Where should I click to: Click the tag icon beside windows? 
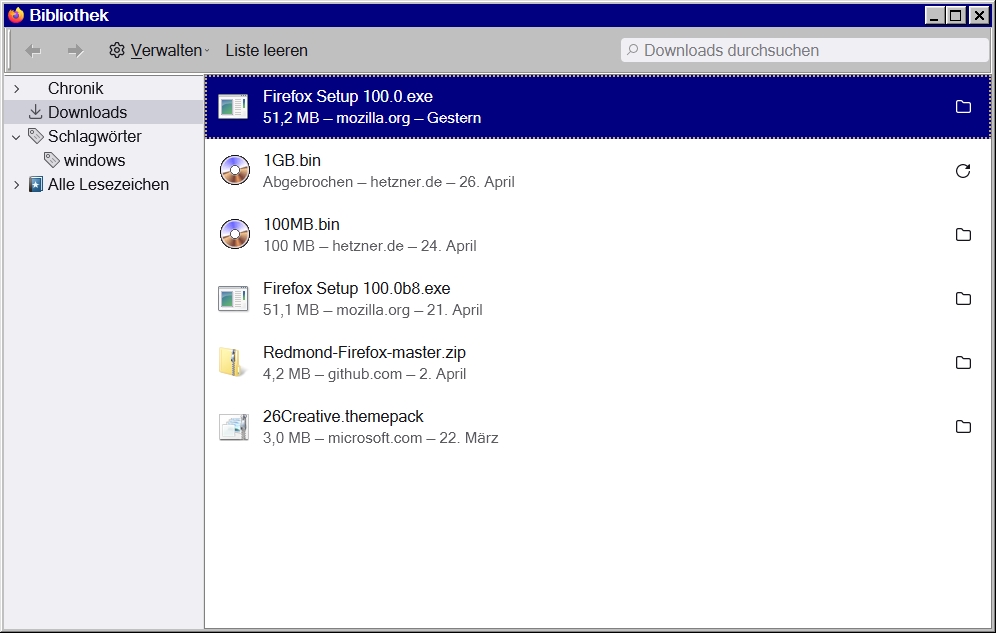click(x=51, y=160)
